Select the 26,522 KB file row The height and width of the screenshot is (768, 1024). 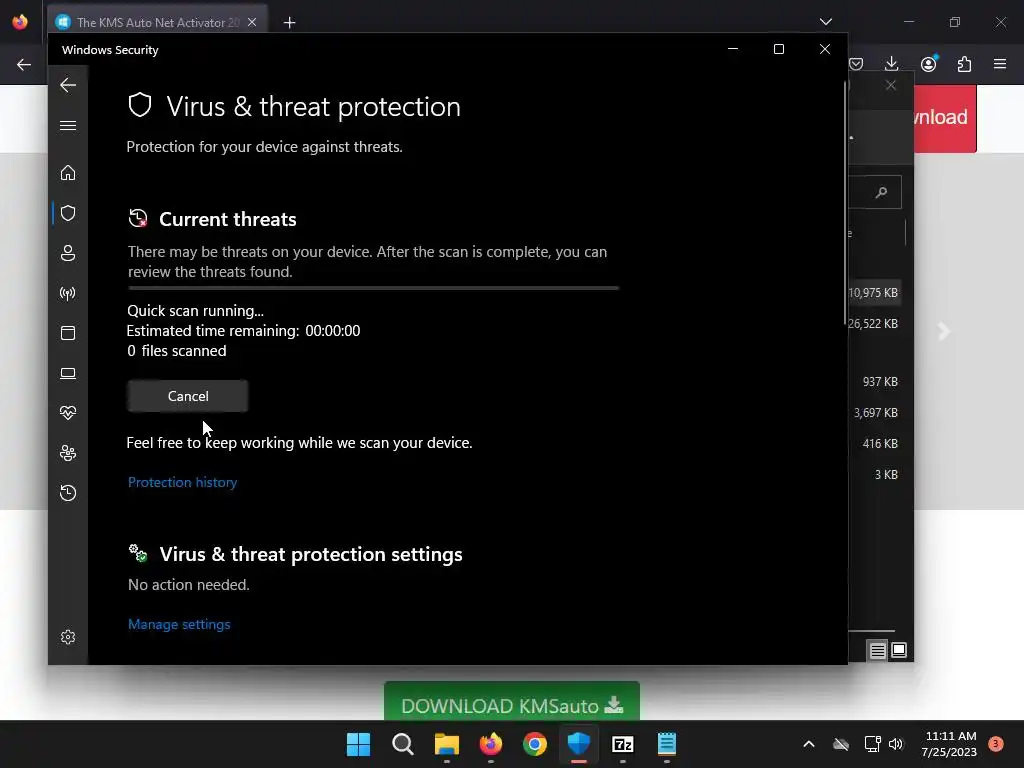(x=873, y=324)
